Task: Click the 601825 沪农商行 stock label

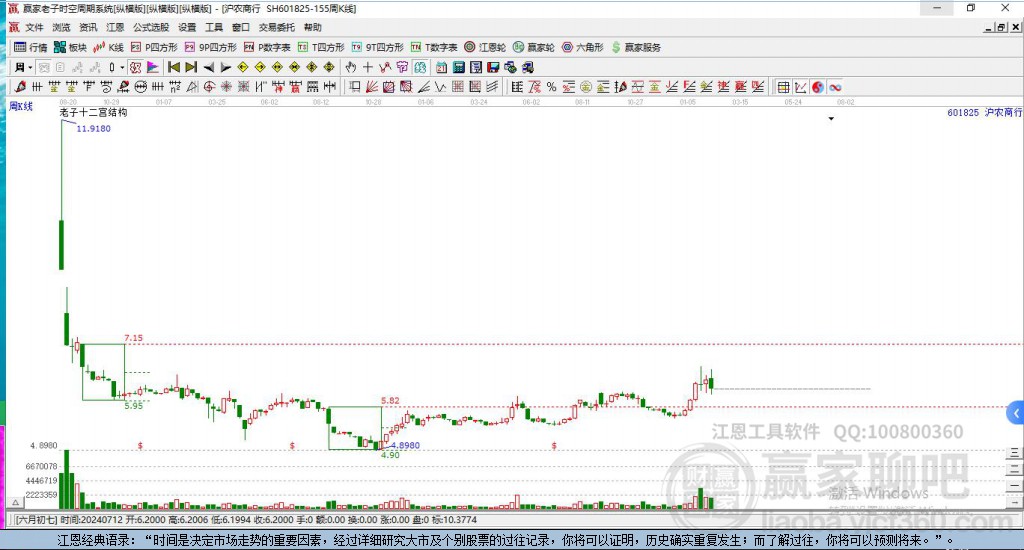Action: (984, 112)
